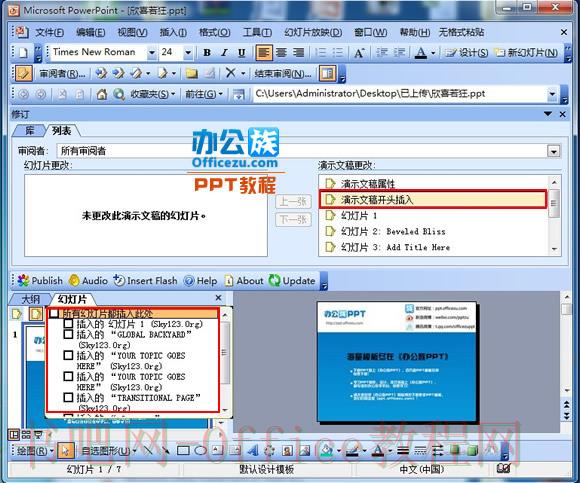The height and width of the screenshot is (483, 580).
Task: Click Publish in the plugin toolbar
Action: (40, 281)
